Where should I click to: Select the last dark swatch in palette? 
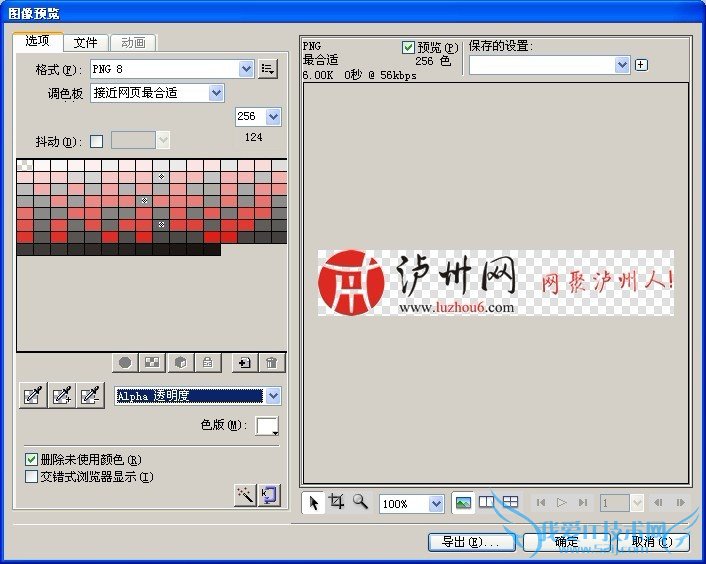point(212,249)
